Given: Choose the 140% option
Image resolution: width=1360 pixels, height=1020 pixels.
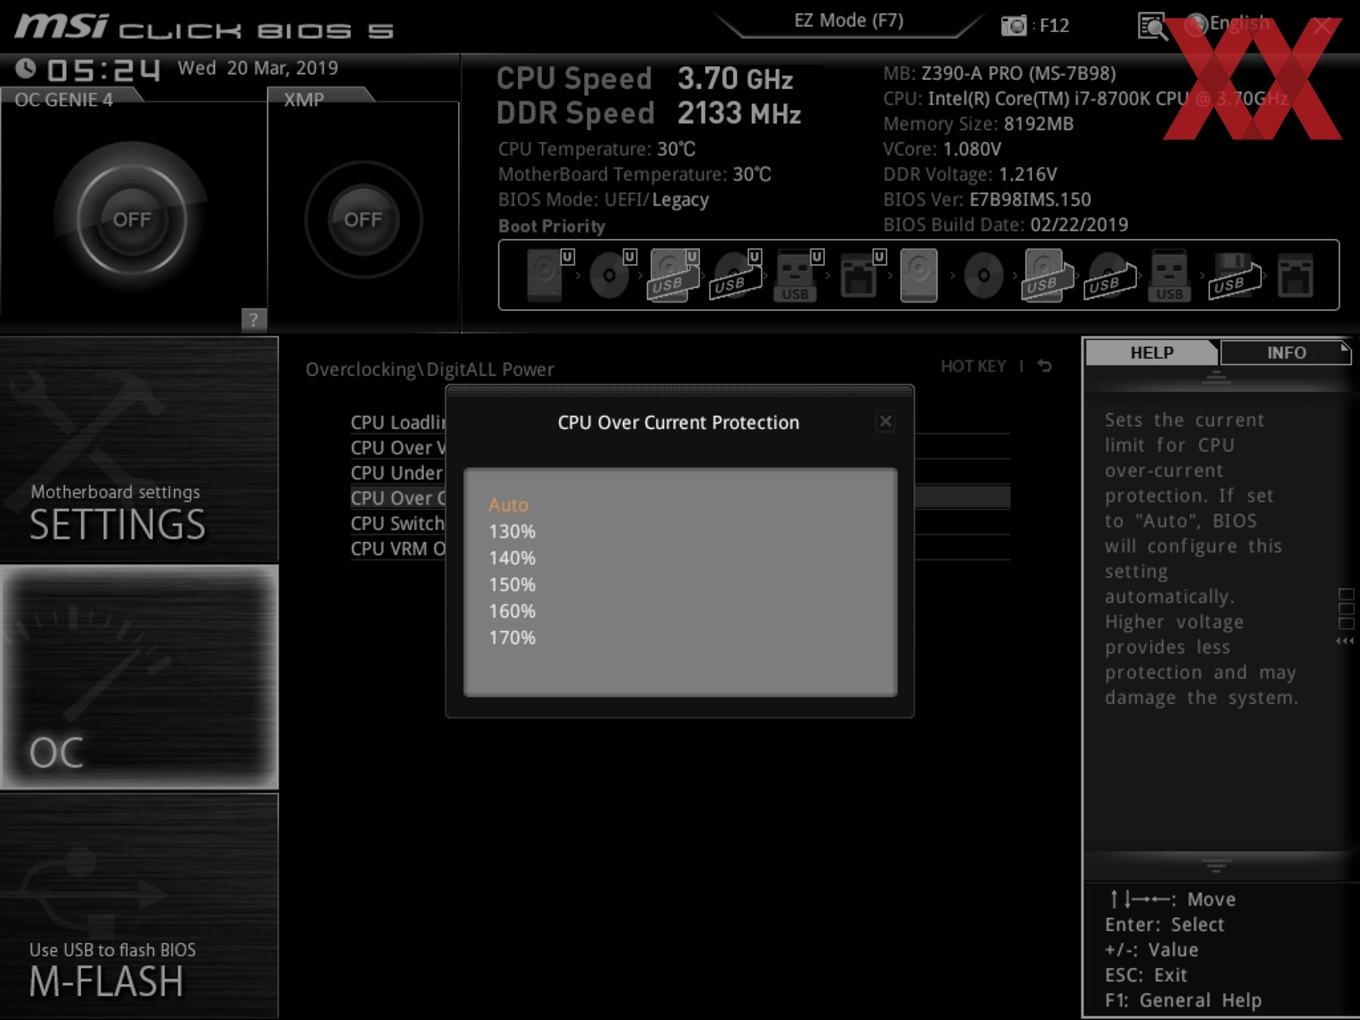Looking at the screenshot, I should [512, 558].
